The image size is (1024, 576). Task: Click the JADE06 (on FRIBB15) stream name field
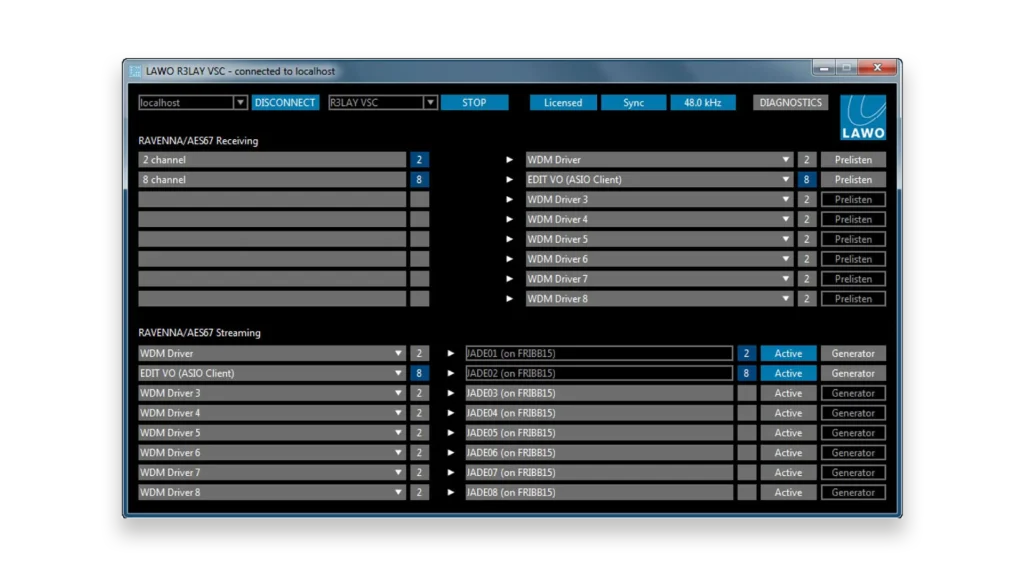(599, 453)
